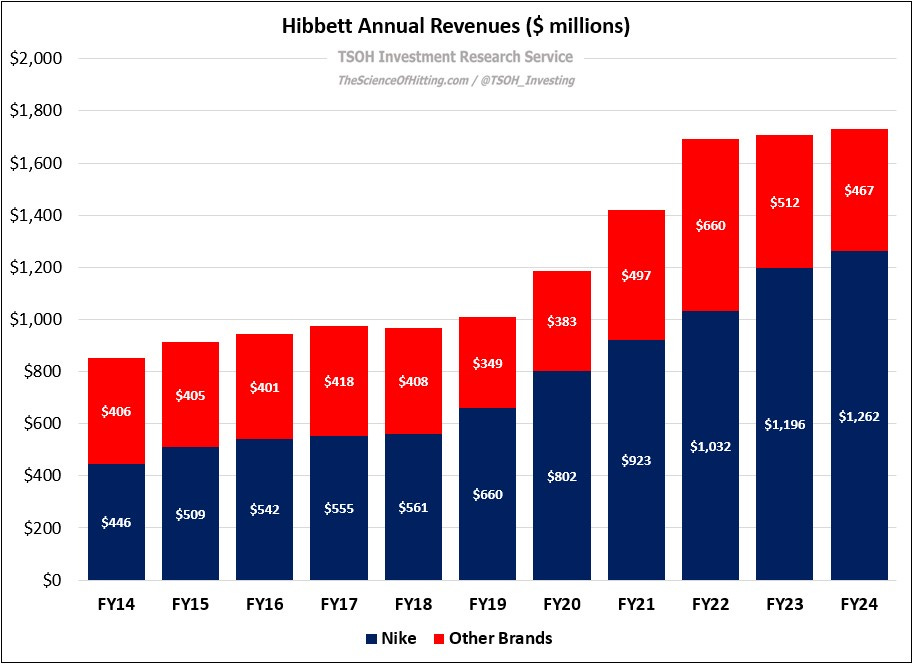Click the Nike navy legend swatch

pyautogui.click(x=371, y=639)
